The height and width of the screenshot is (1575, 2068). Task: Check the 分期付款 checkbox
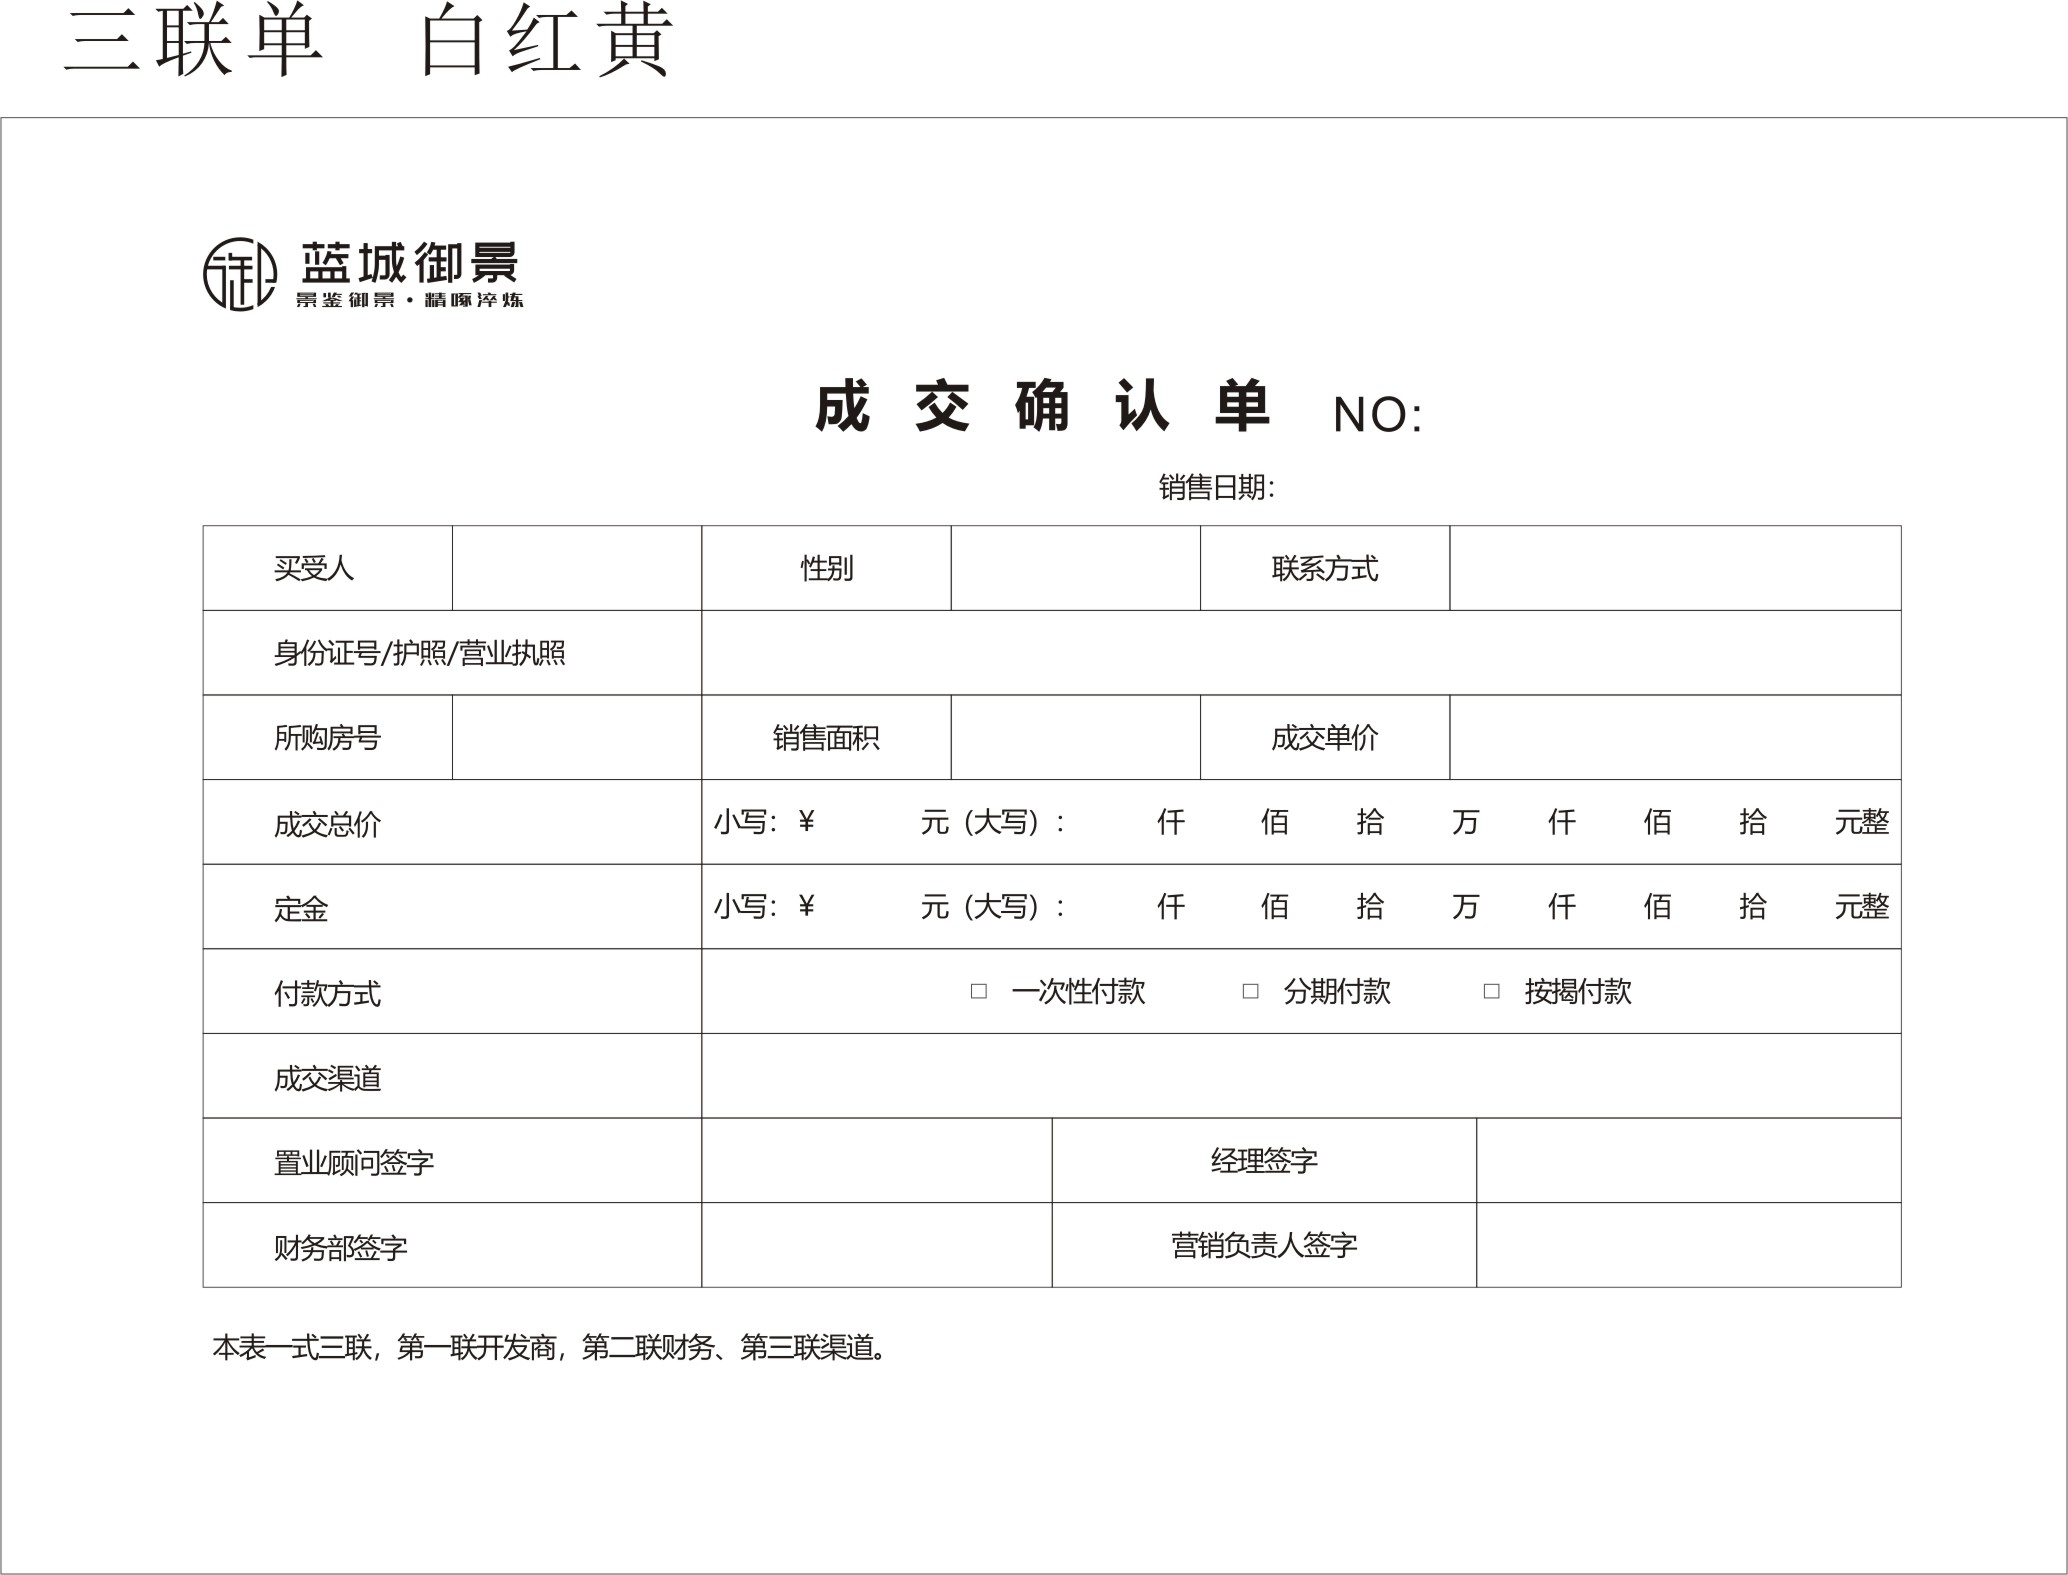coord(1250,991)
